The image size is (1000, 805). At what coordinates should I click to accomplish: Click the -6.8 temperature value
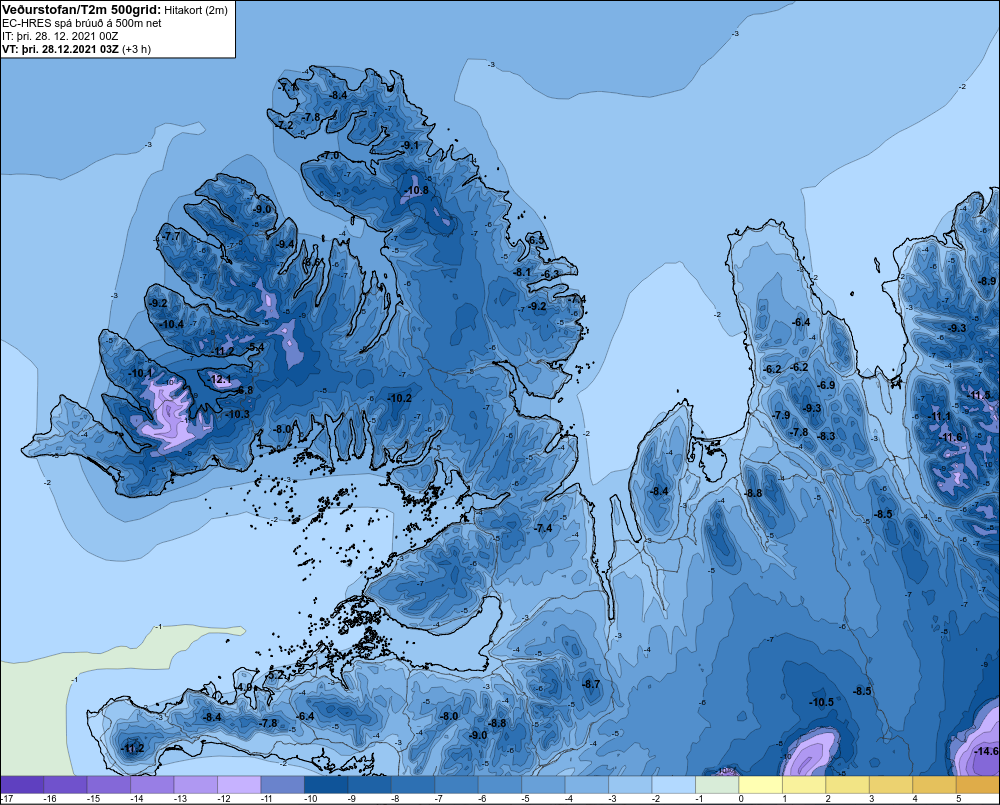click(244, 390)
